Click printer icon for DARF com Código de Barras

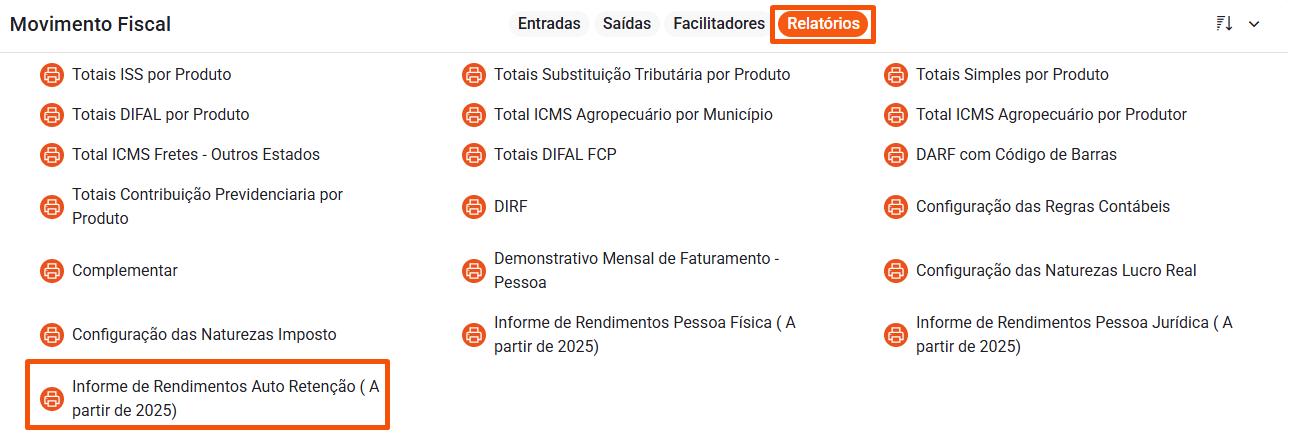click(x=895, y=155)
